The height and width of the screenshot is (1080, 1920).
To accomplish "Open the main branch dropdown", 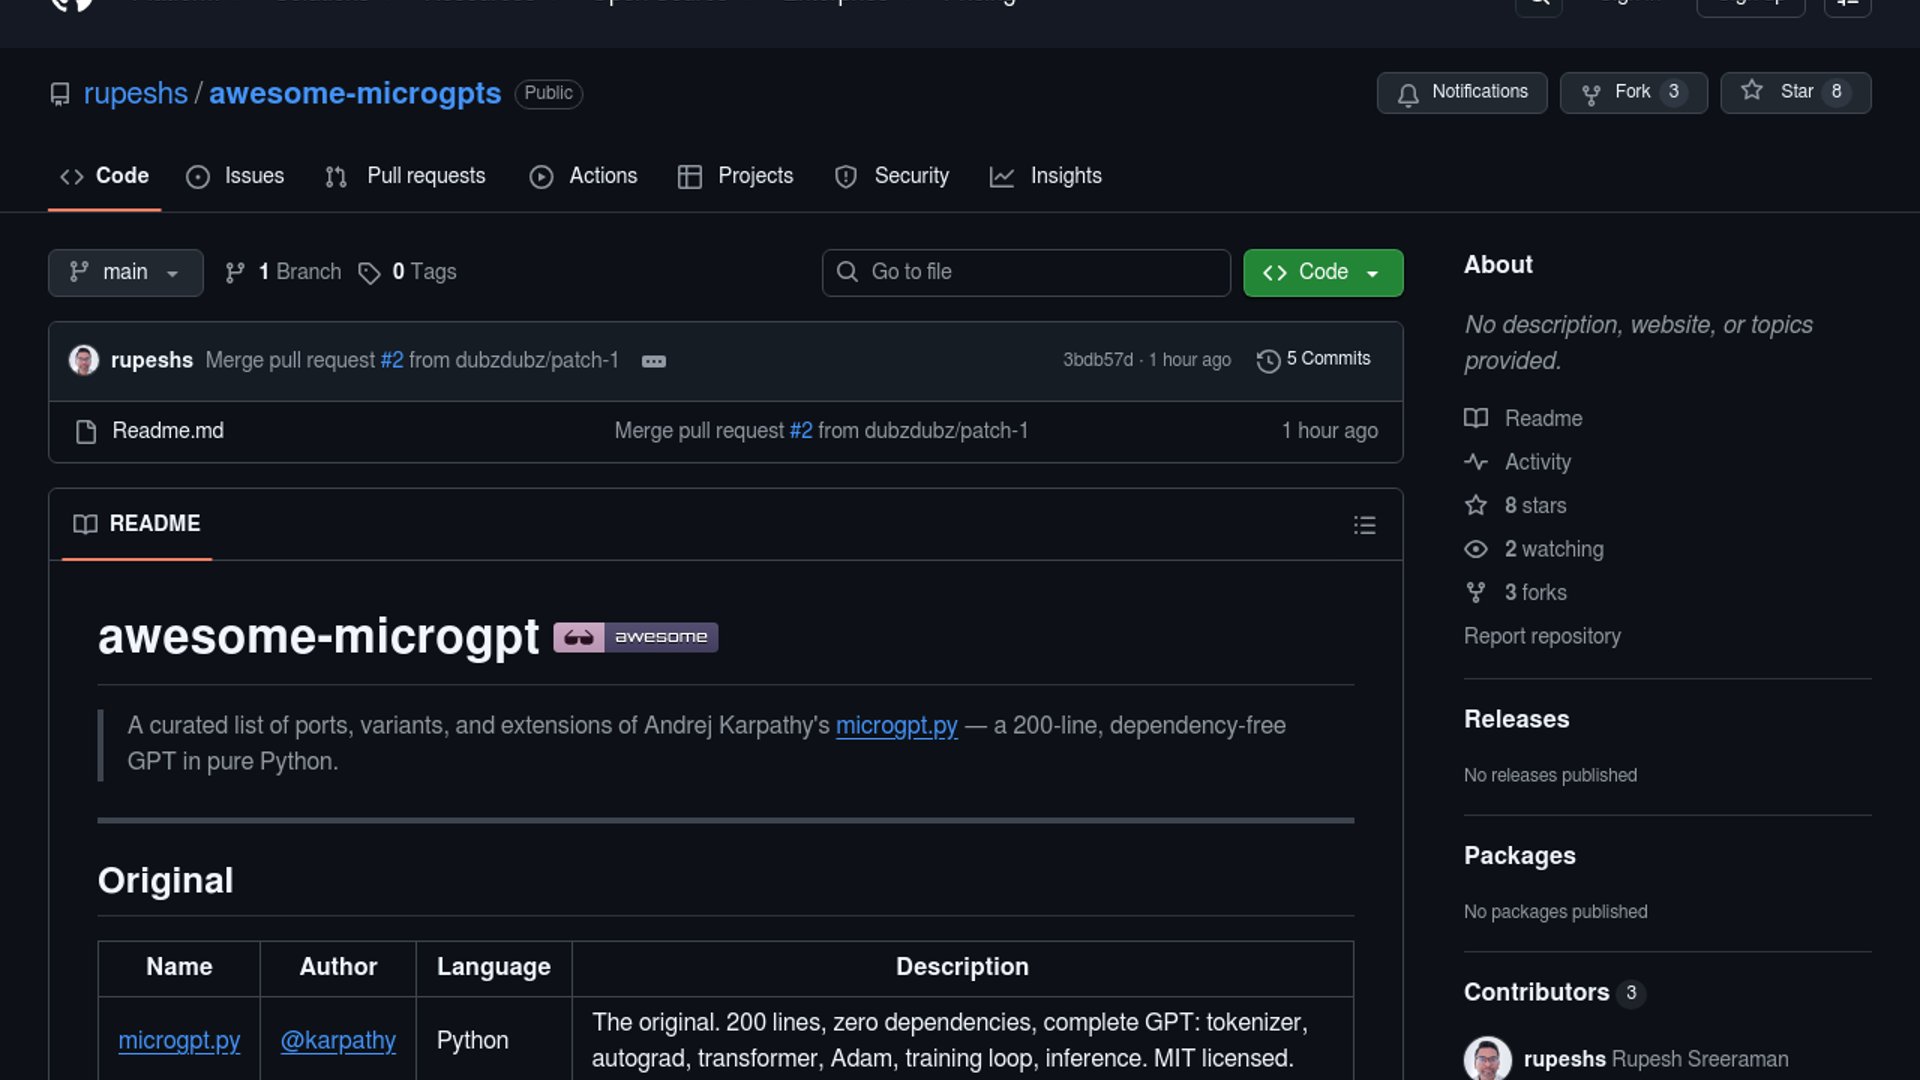I will tap(125, 272).
